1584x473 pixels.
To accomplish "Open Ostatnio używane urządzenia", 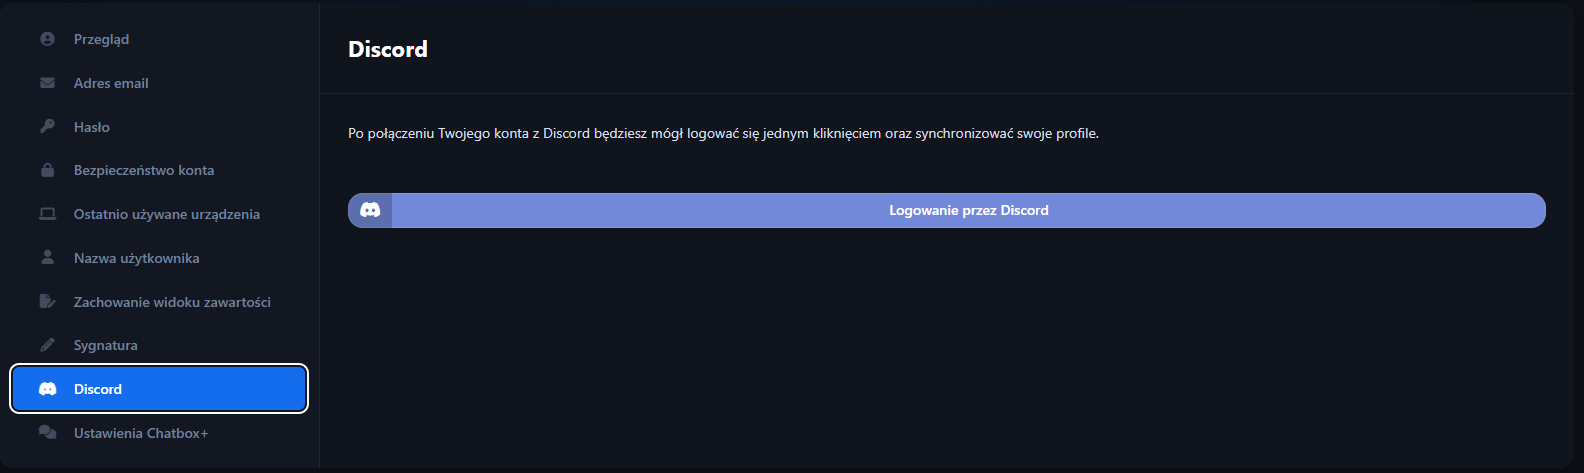I will click(x=167, y=214).
